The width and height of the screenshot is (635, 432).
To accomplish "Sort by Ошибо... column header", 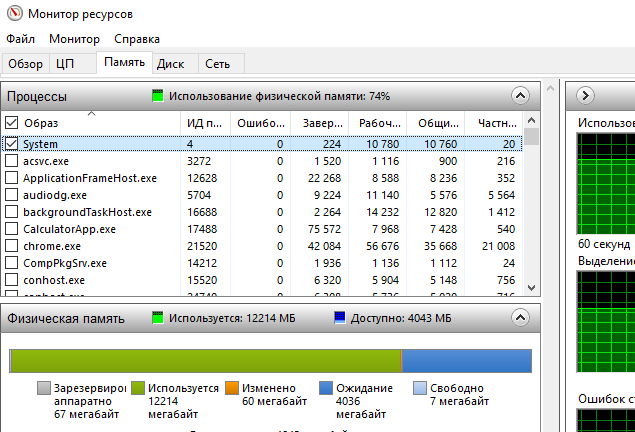I will 260,123.
